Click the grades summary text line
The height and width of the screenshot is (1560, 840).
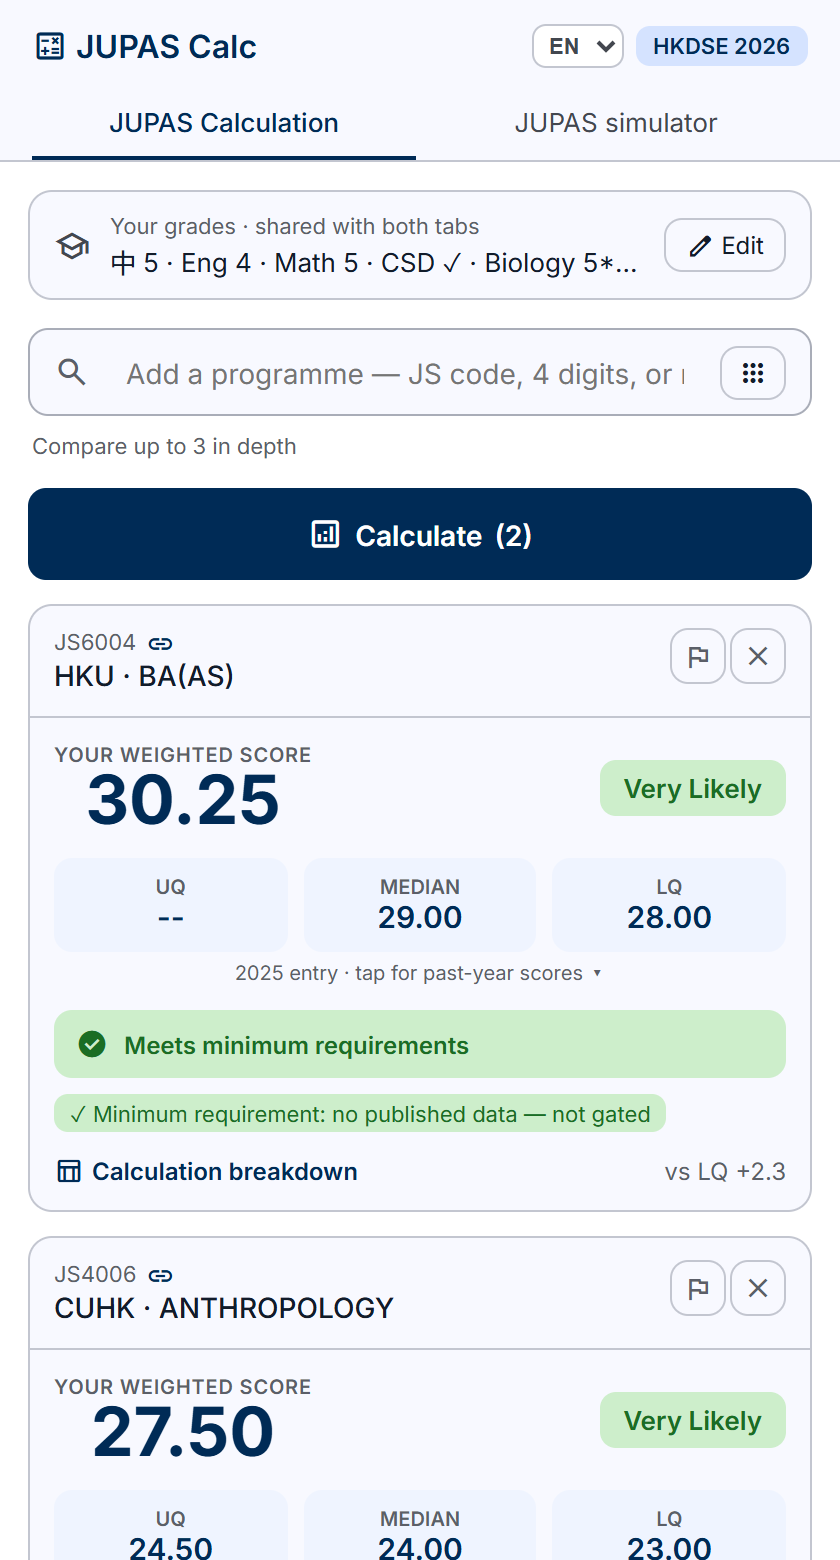pos(373,263)
